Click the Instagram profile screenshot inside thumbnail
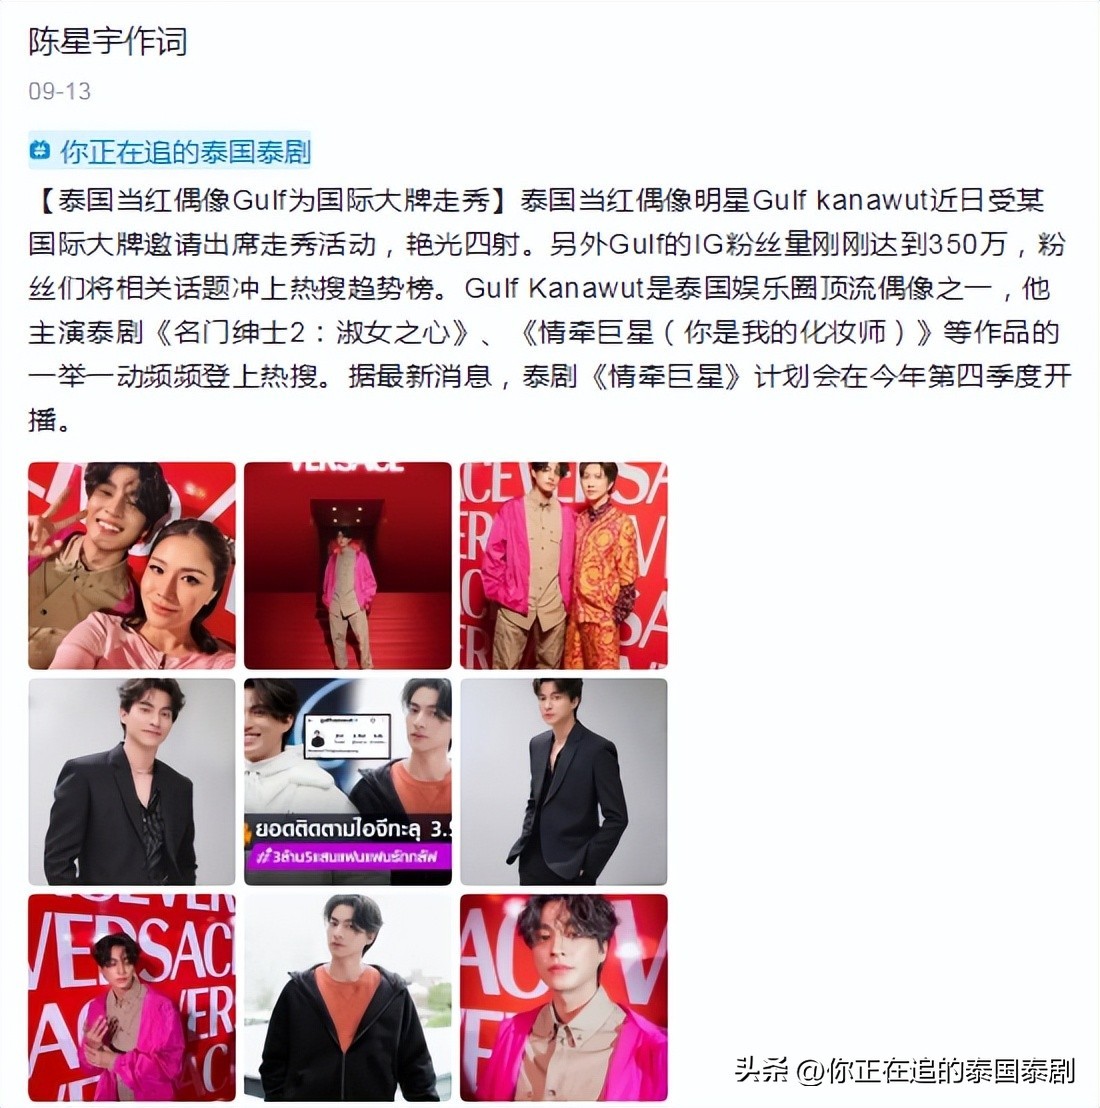 click(x=347, y=736)
